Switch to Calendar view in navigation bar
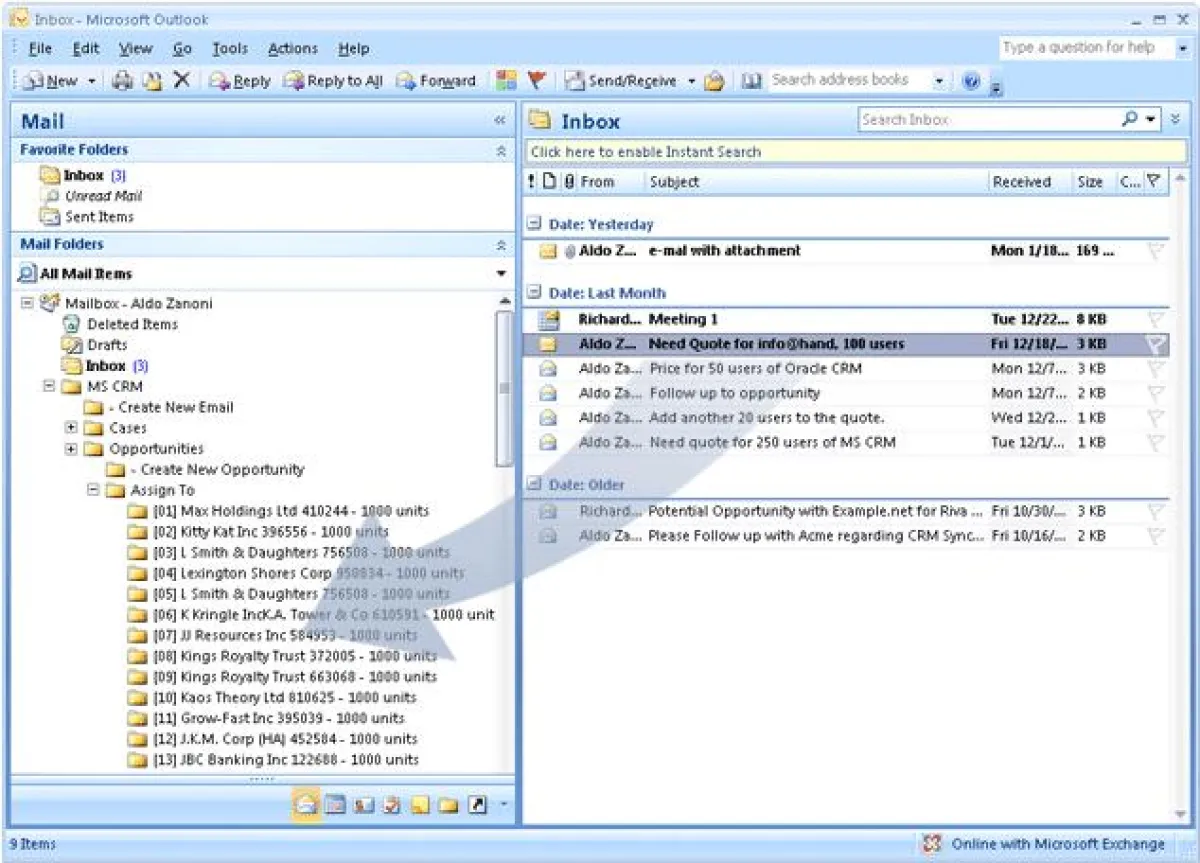 point(335,805)
